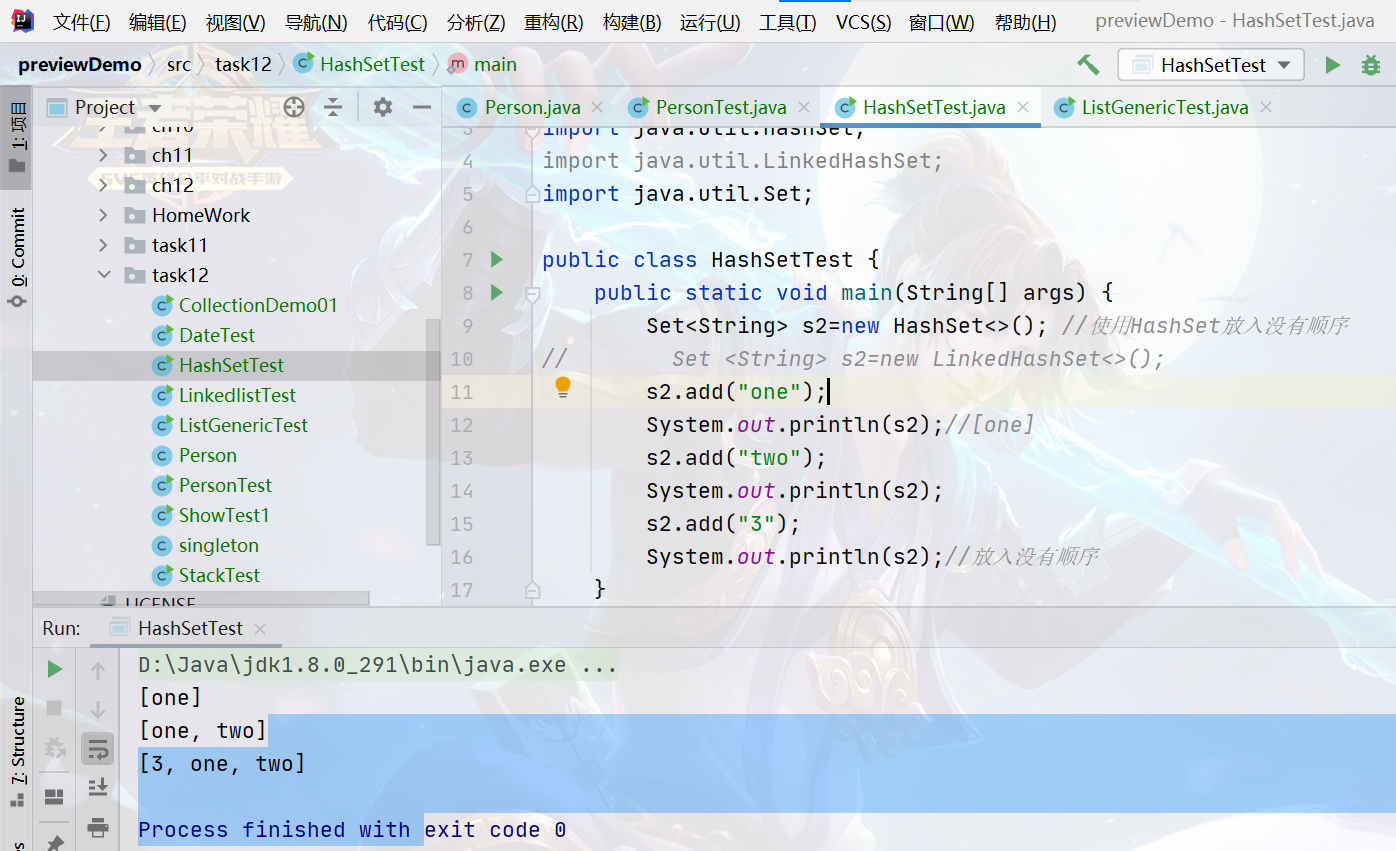Viewport: 1396px width, 851px height.
Task: Open the 编辑(E) menu
Action: [x=157, y=22]
